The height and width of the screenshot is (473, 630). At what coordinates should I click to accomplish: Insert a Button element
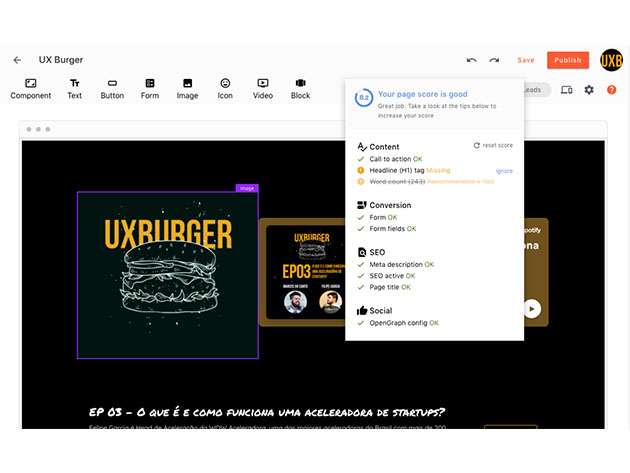(112, 89)
